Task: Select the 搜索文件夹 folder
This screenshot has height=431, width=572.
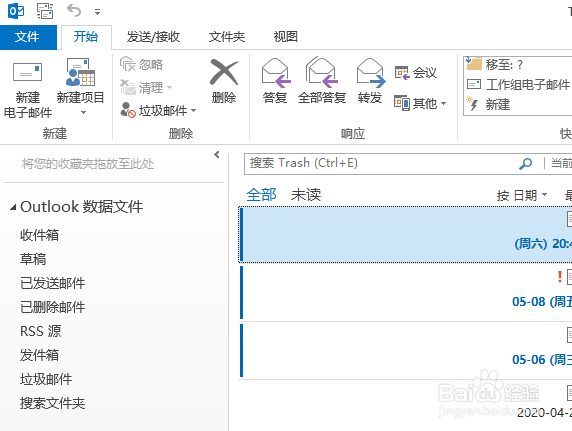Action: tap(53, 403)
